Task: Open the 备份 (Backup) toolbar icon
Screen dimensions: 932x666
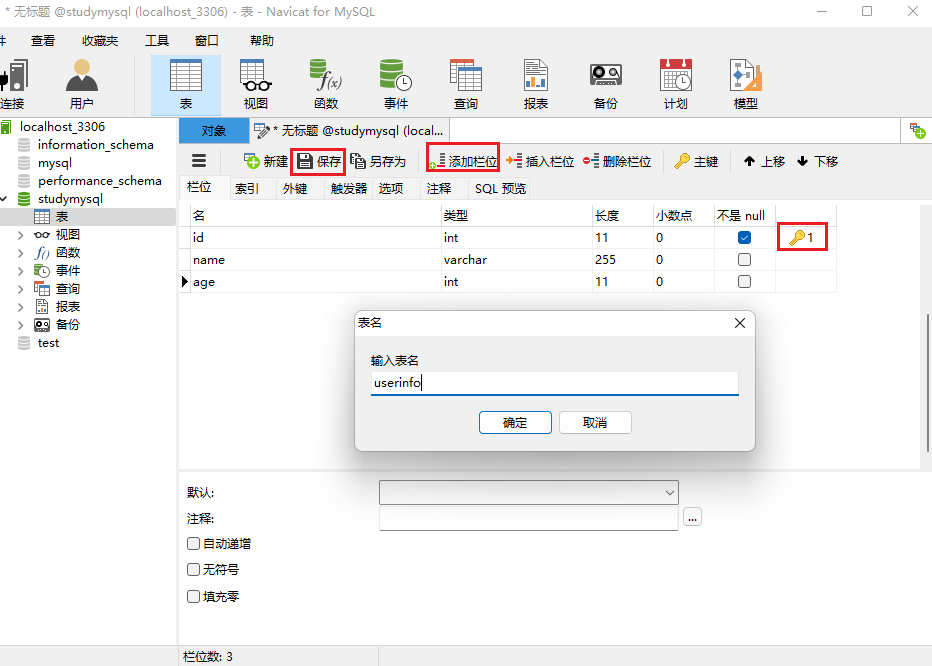Action: 606,84
